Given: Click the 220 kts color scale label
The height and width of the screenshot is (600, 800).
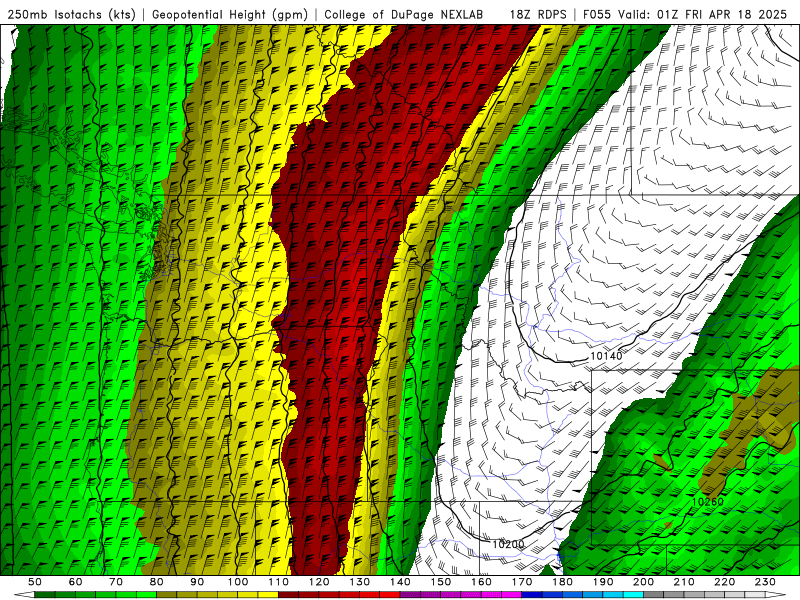Looking at the screenshot, I should pos(725,582).
